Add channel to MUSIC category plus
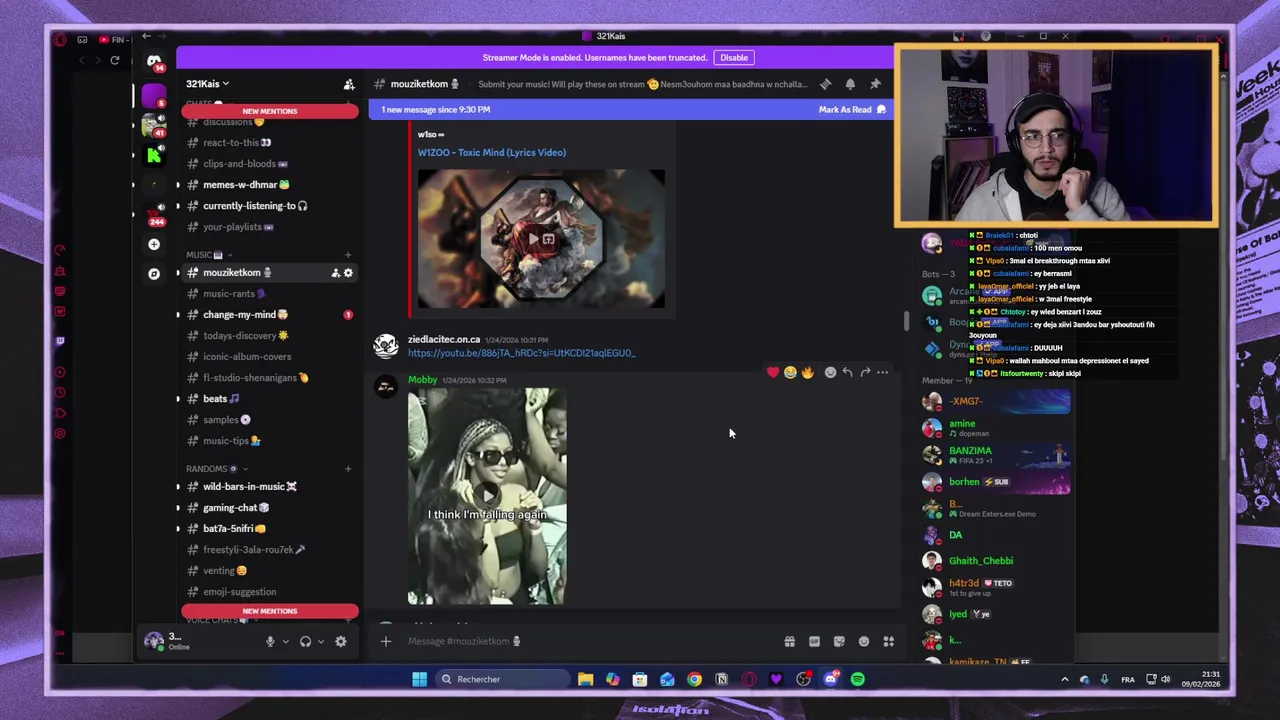The height and width of the screenshot is (720, 1280). pyautogui.click(x=348, y=255)
